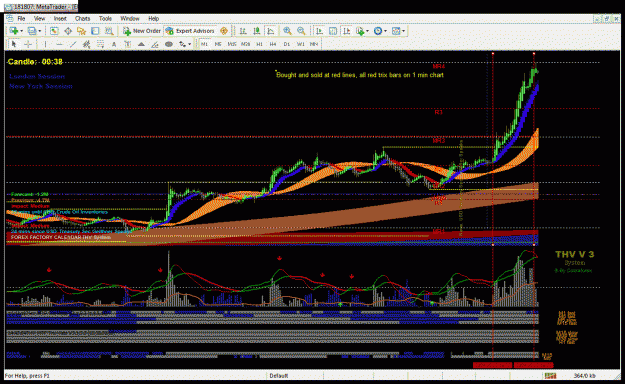Switch to M5 timeframe
The height and width of the screenshot is (384, 625).
[x=218, y=44]
